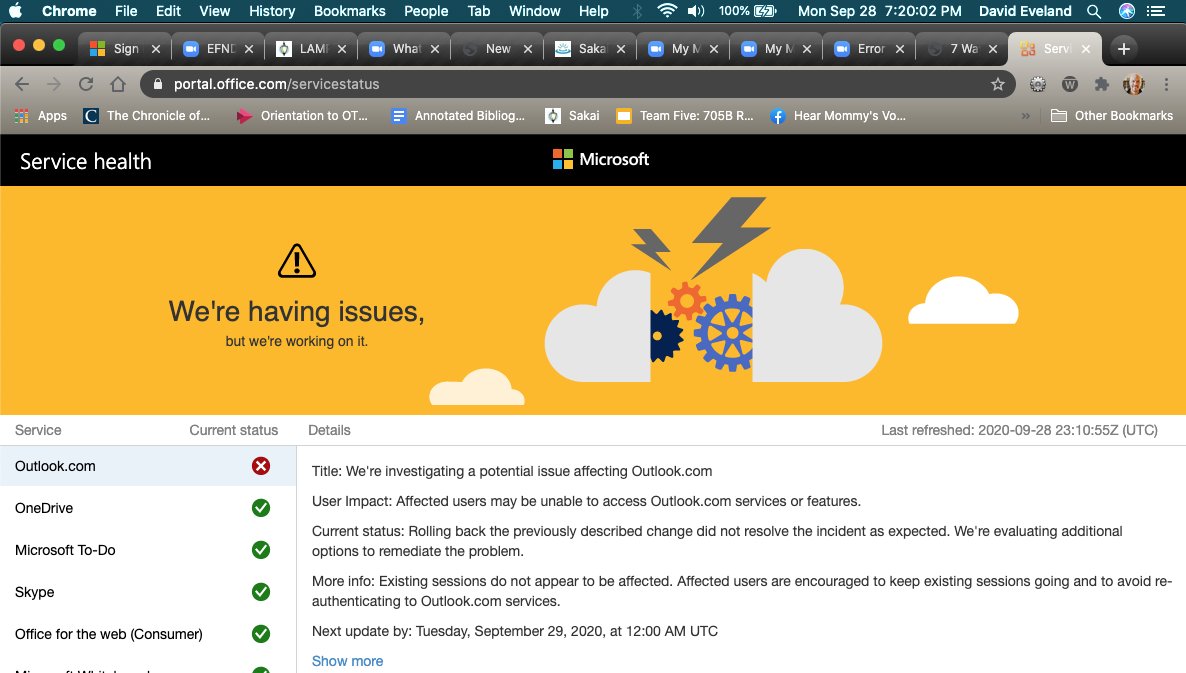Click the browser Forward arrow
Viewport: 1186px width, 673px height.
(x=54, y=84)
